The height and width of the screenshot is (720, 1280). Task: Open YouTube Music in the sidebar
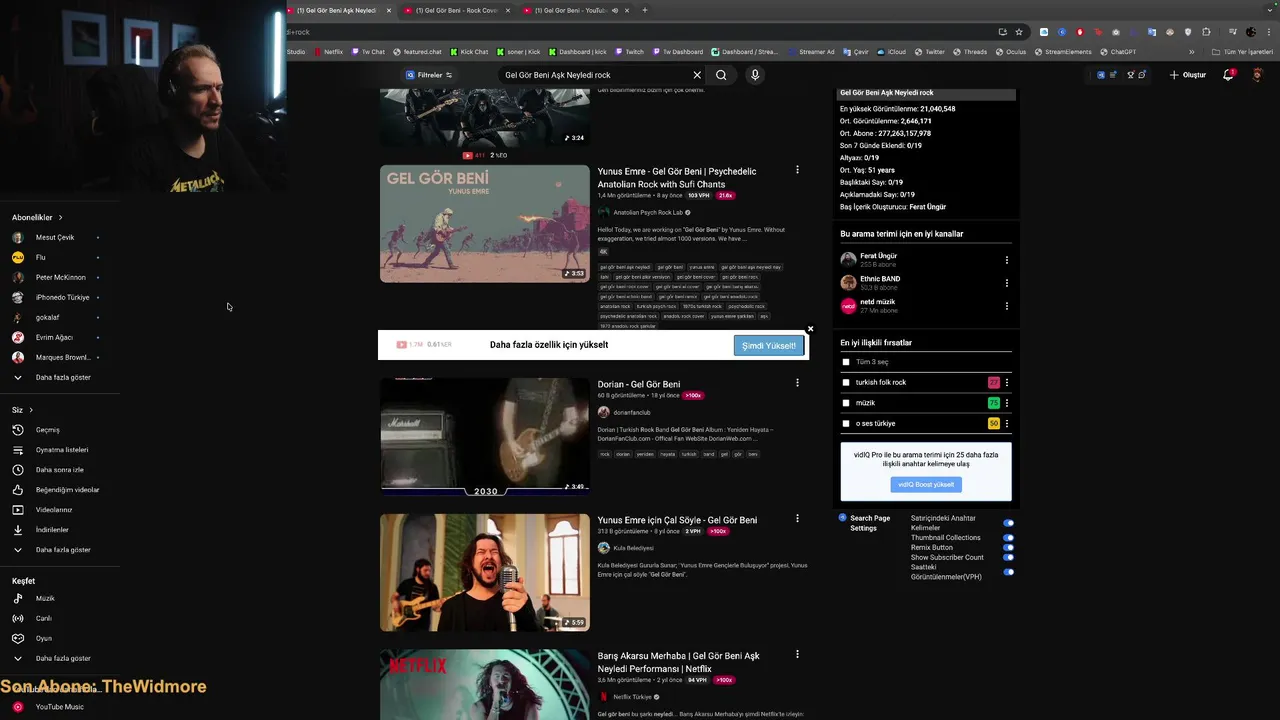click(x=60, y=707)
